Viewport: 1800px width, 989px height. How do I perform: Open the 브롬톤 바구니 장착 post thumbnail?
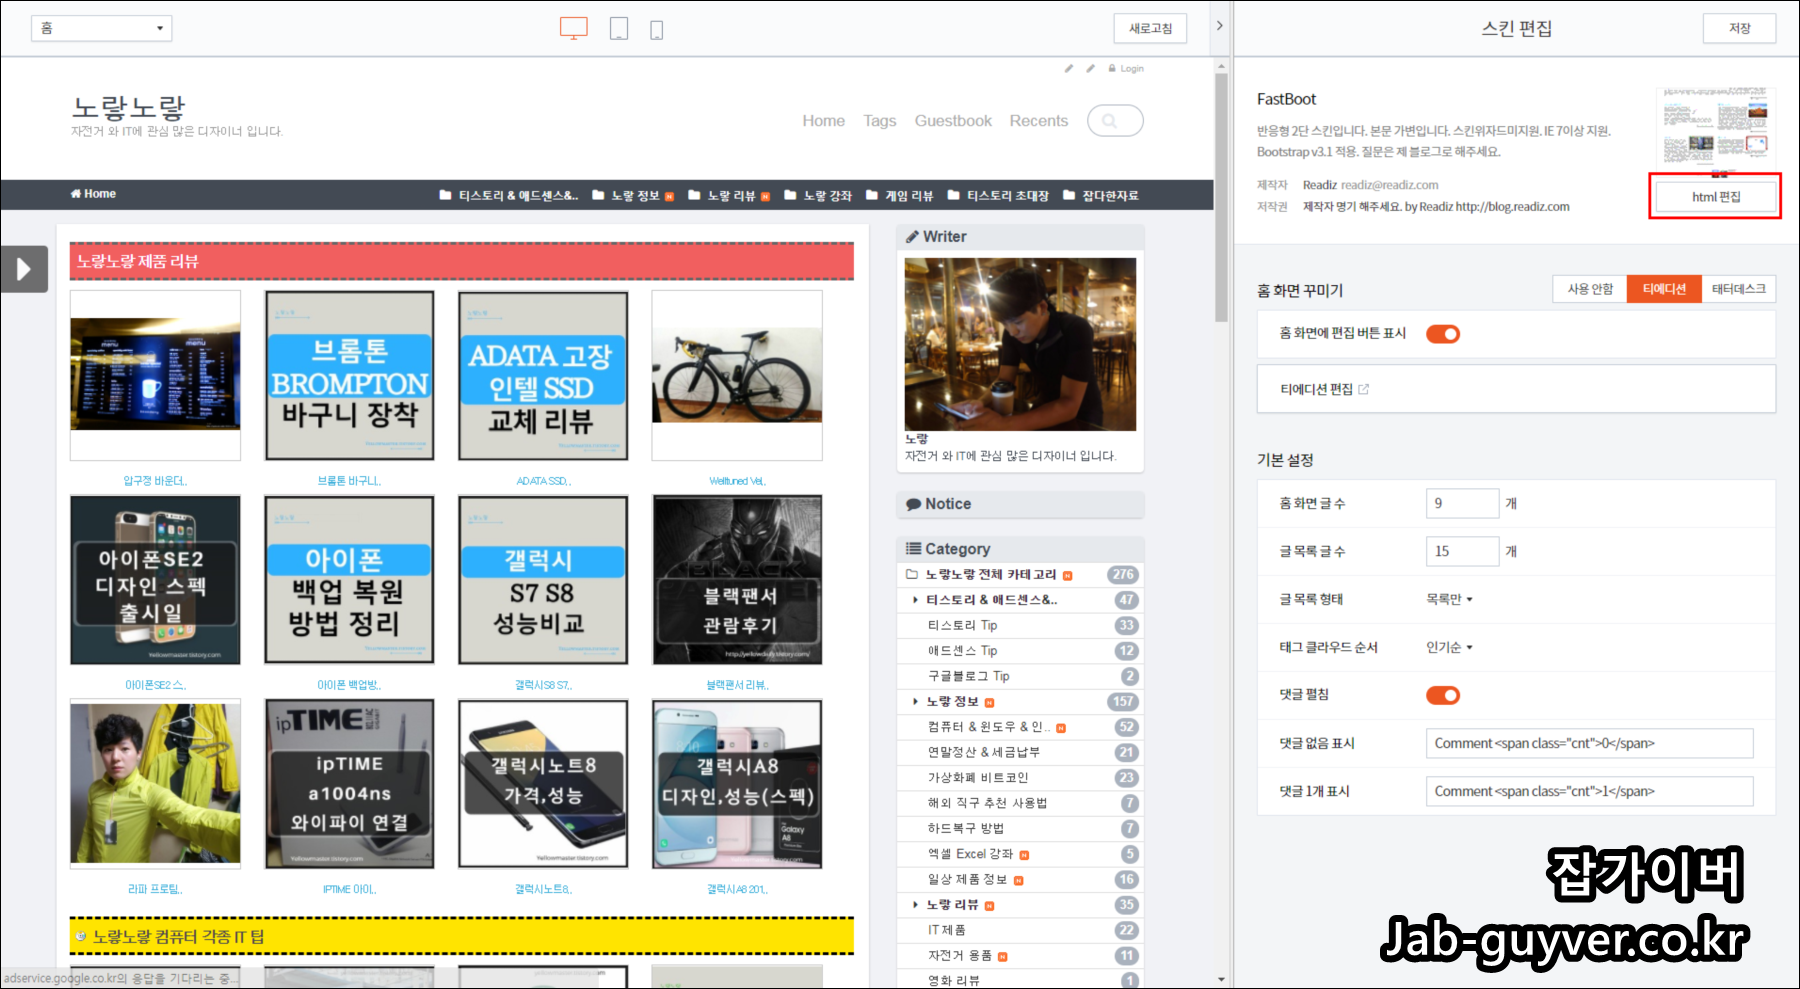click(x=349, y=376)
